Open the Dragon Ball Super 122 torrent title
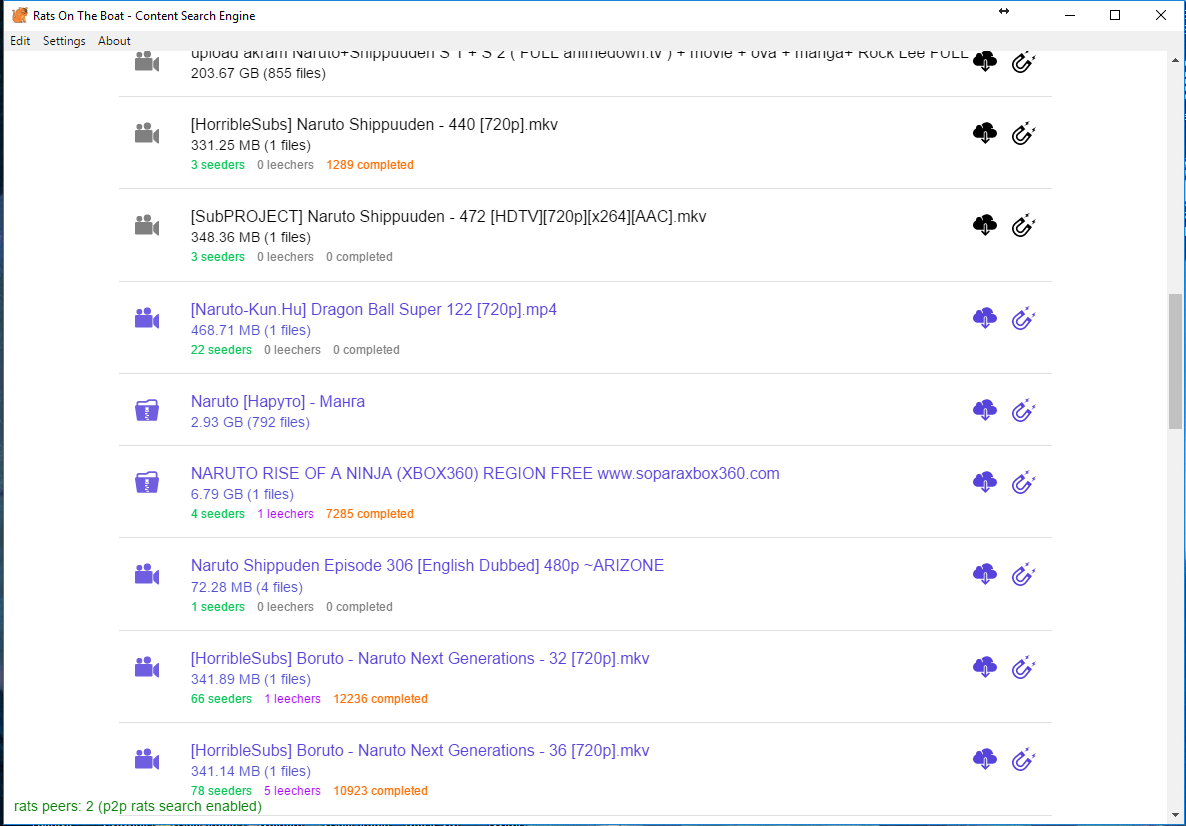This screenshot has width=1186, height=826. pos(373,310)
